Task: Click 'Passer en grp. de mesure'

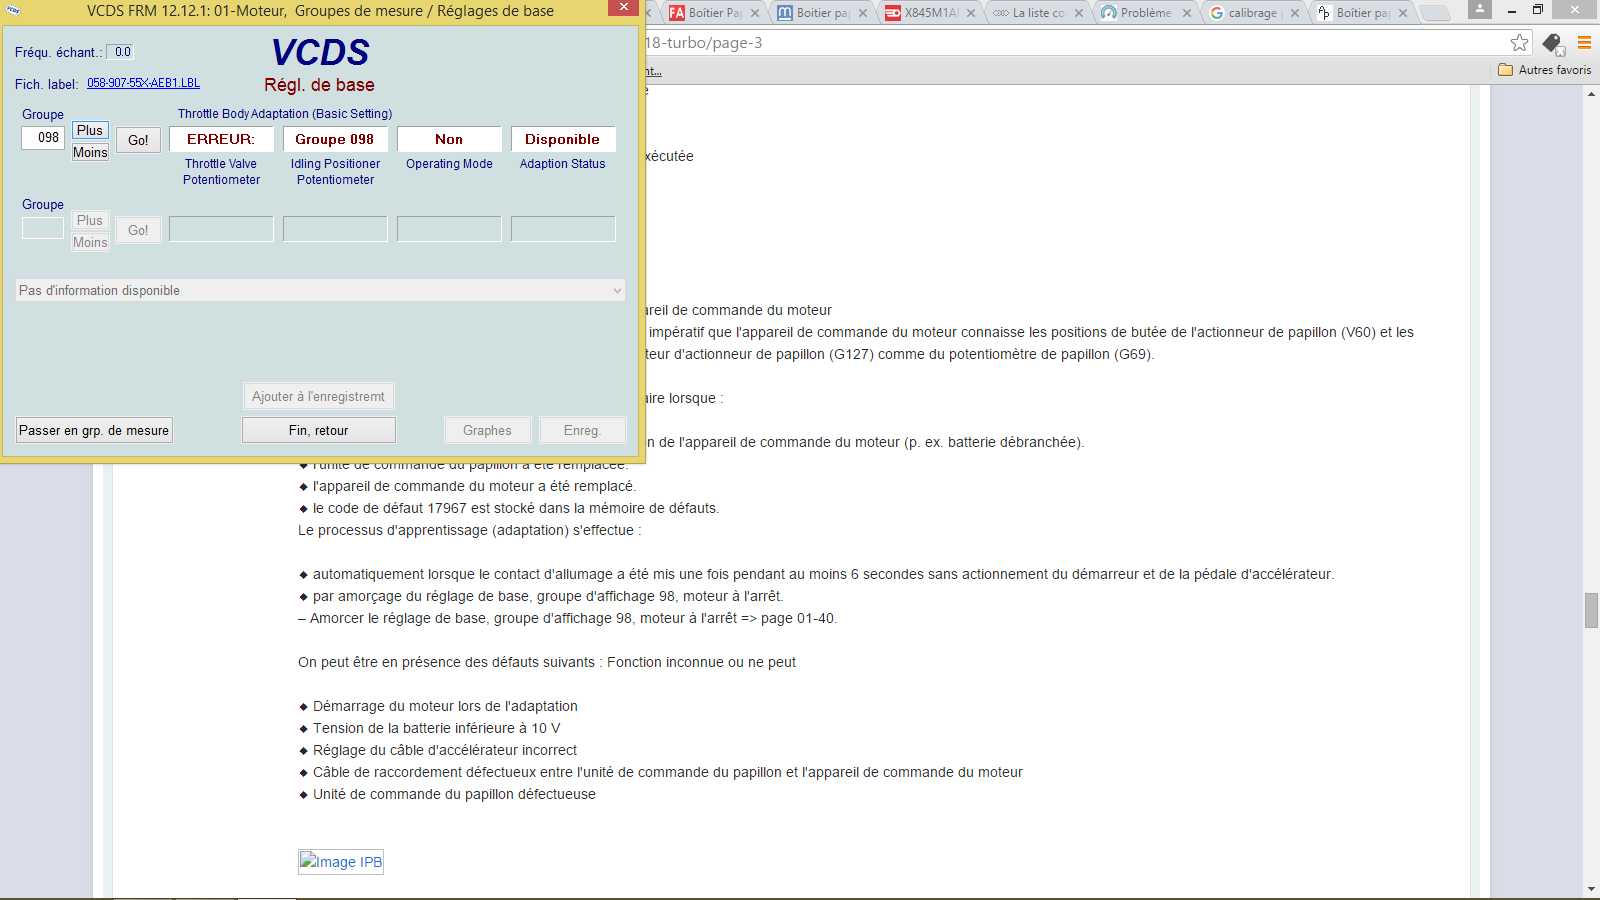Action: tap(93, 430)
